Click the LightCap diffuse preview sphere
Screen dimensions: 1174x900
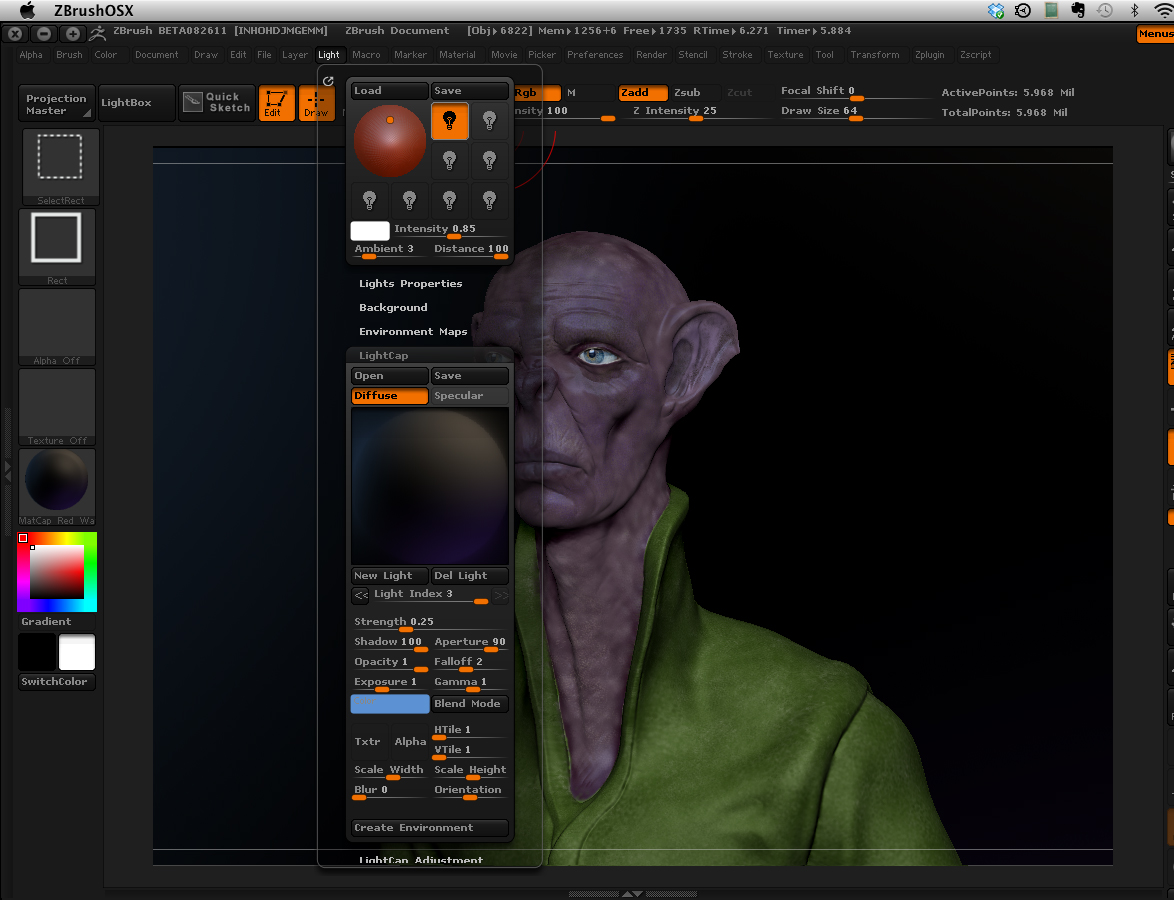pyautogui.click(x=430, y=485)
